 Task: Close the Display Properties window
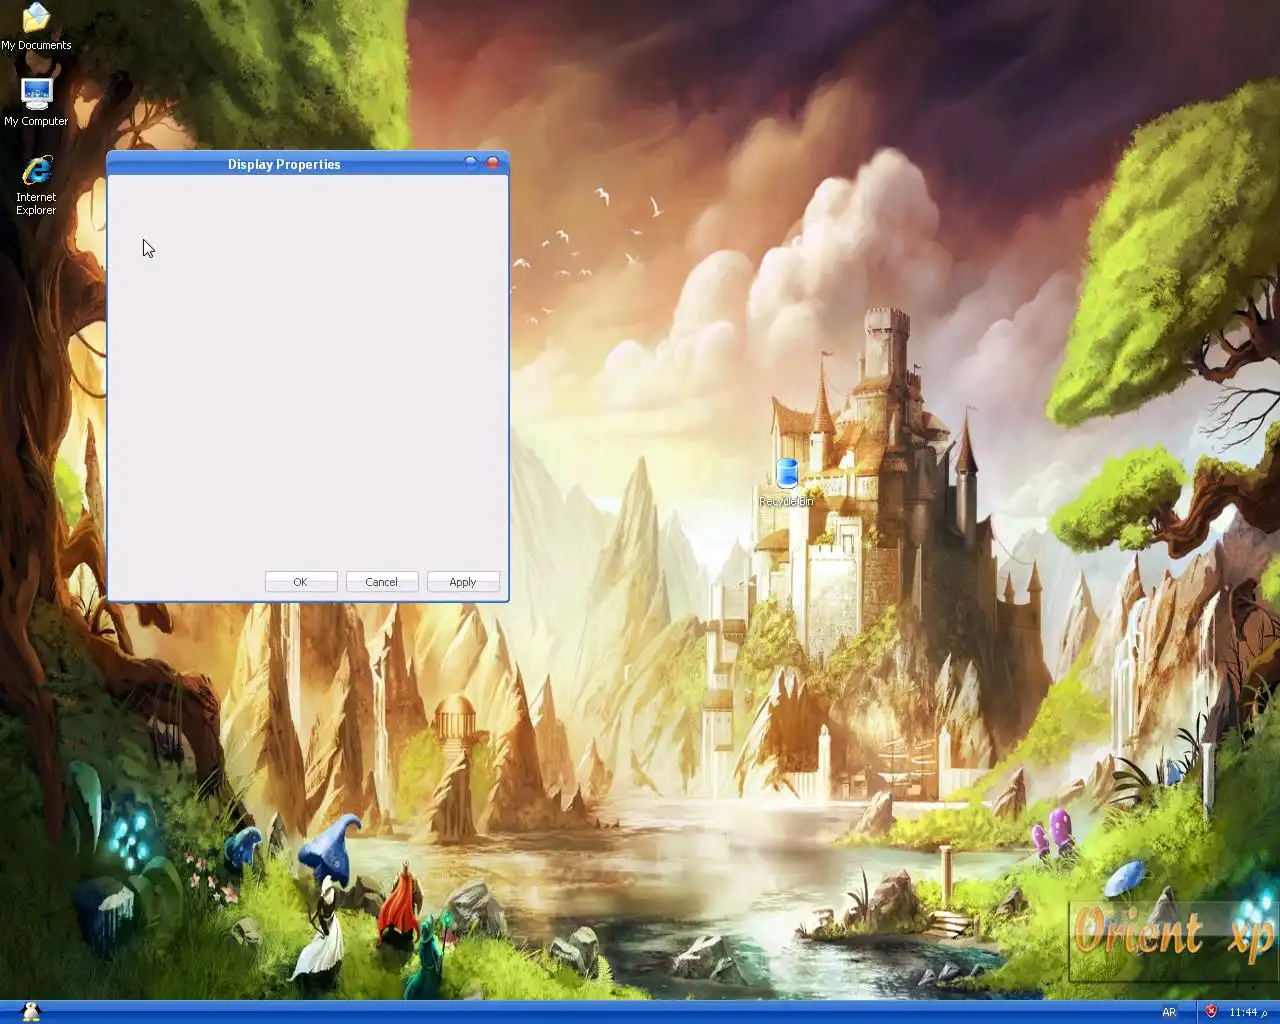click(x=493, y=163)
